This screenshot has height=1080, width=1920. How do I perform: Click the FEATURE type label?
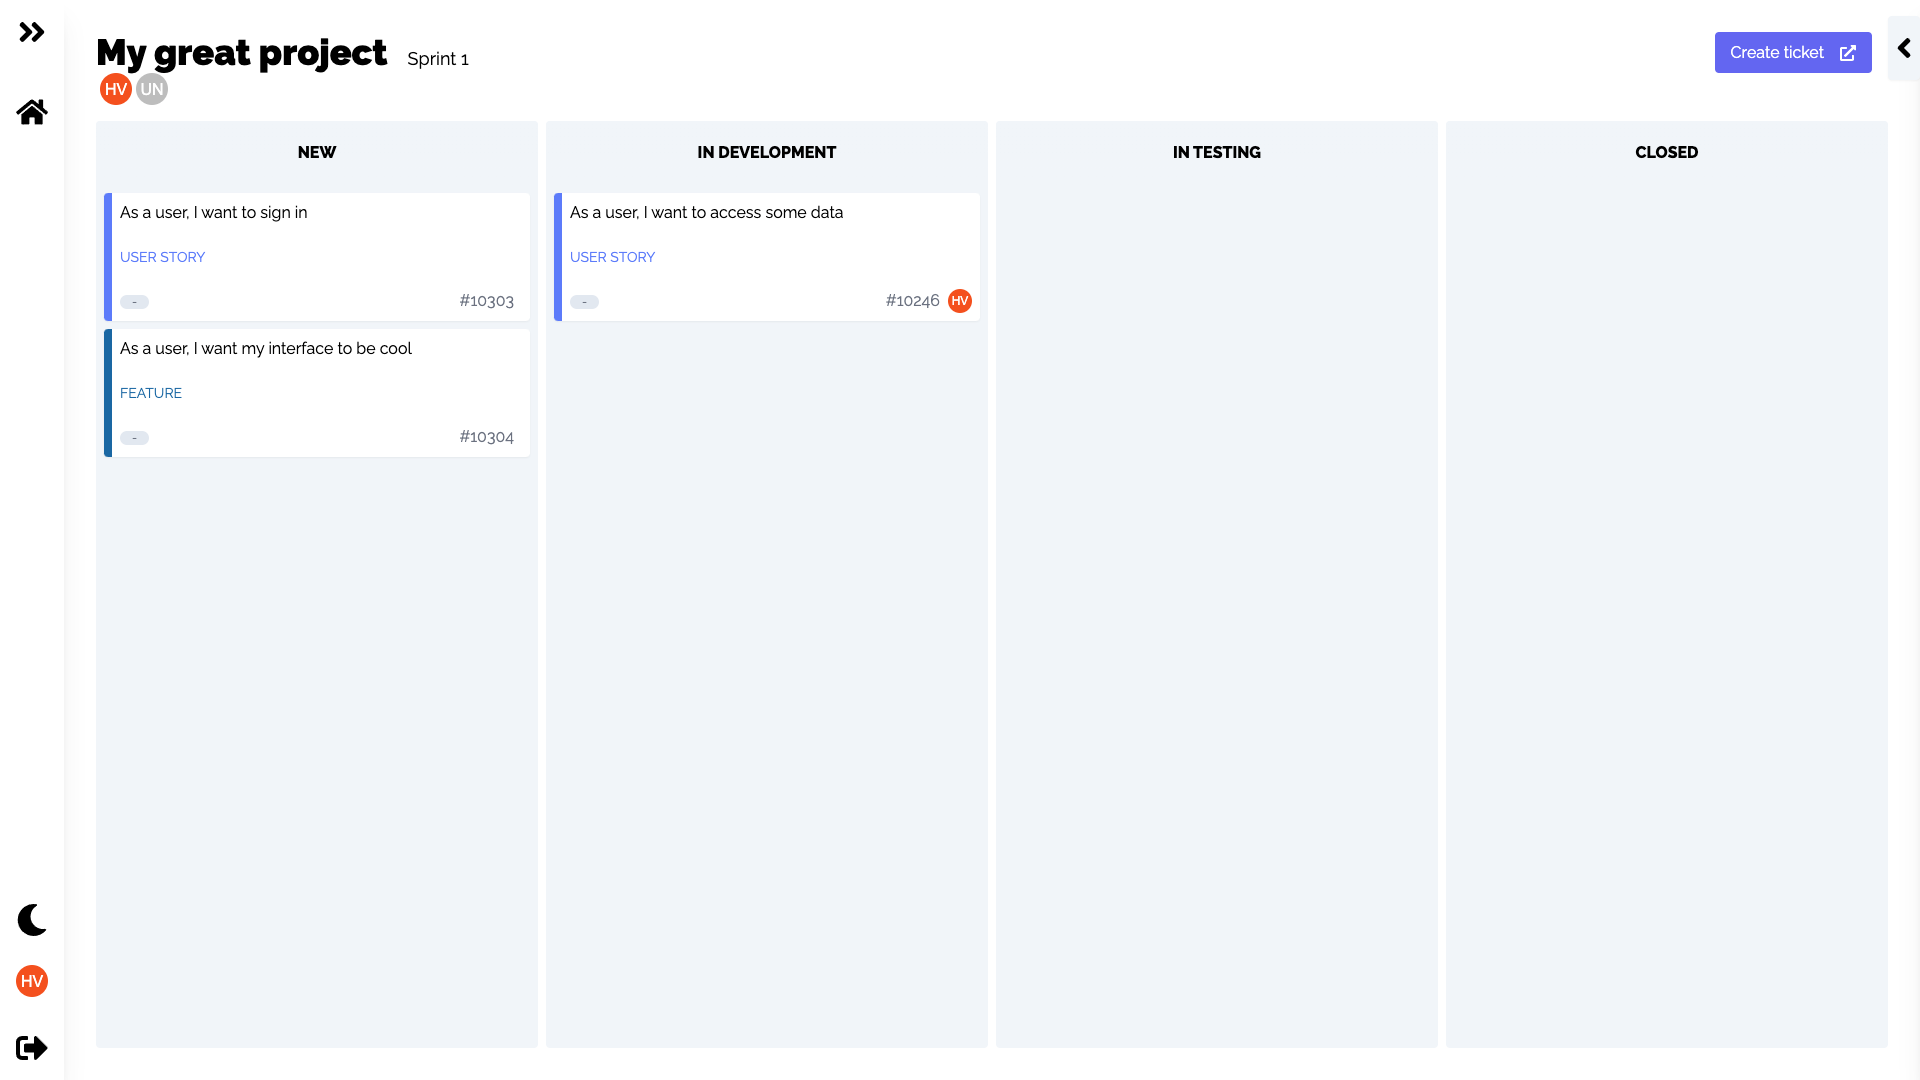point(151,393)
